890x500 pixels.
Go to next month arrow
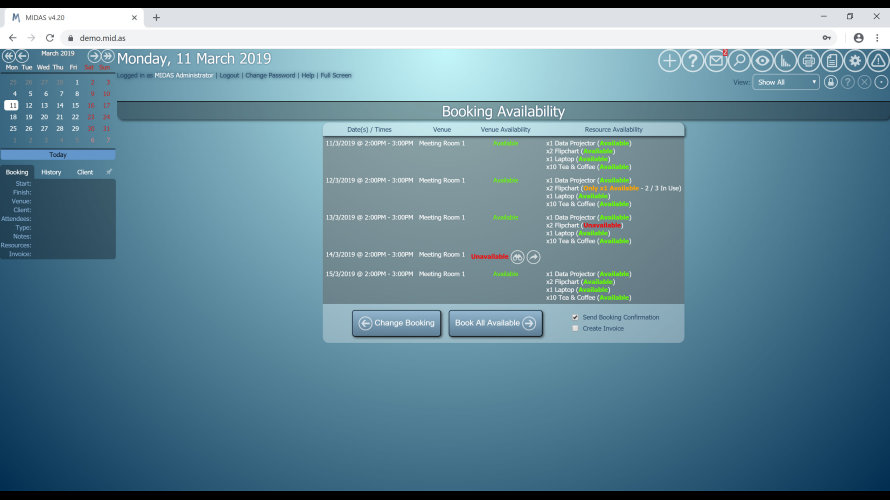[94, 56]
